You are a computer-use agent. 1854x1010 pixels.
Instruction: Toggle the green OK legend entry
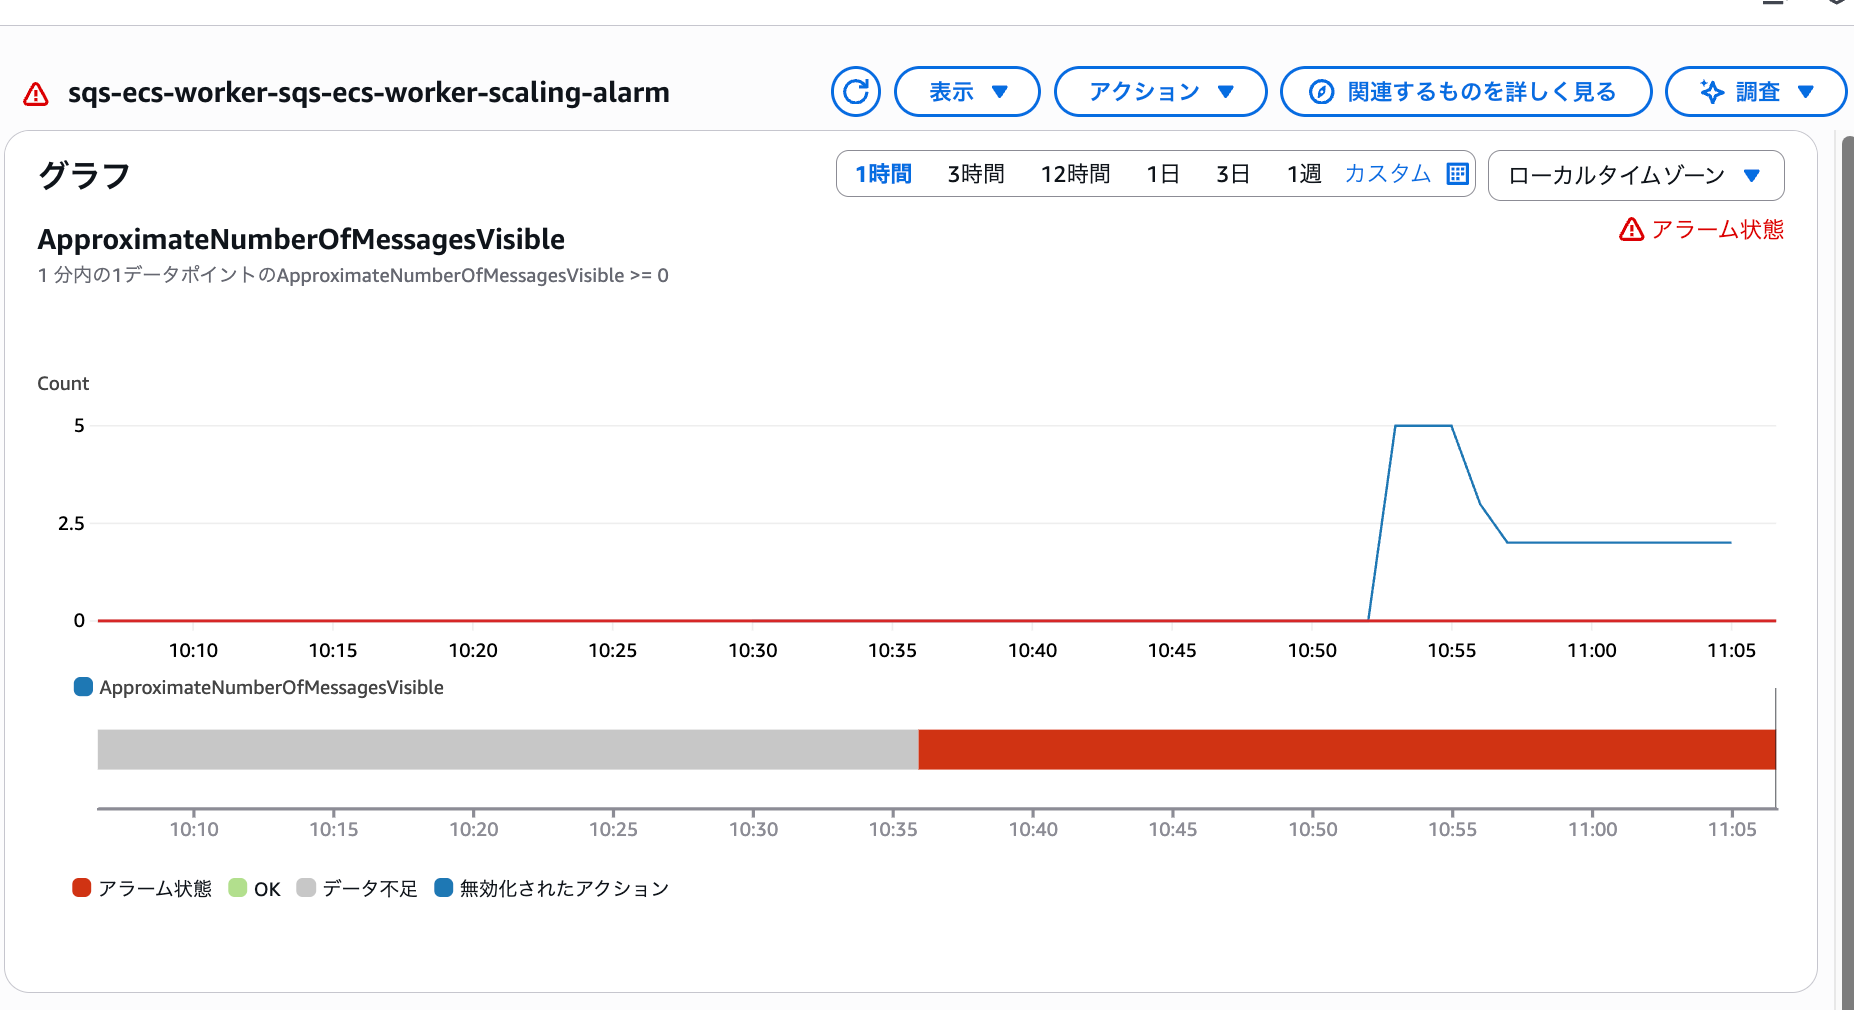point(238,888)
